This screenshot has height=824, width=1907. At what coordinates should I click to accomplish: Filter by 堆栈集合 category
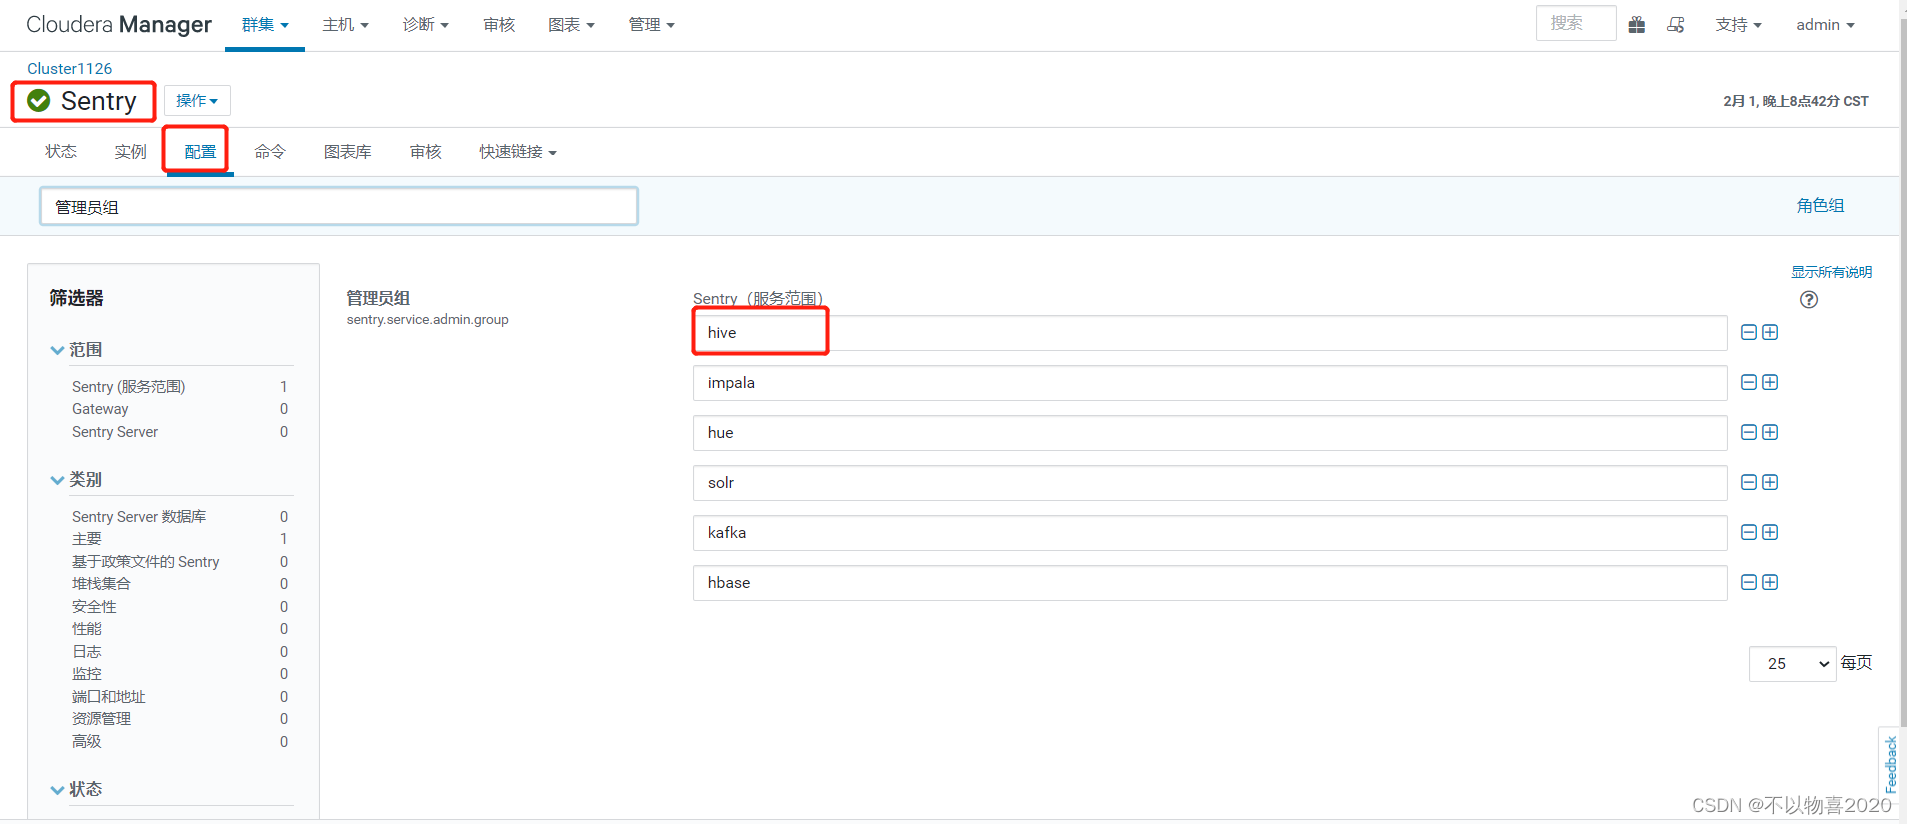[x=101, y=584]
